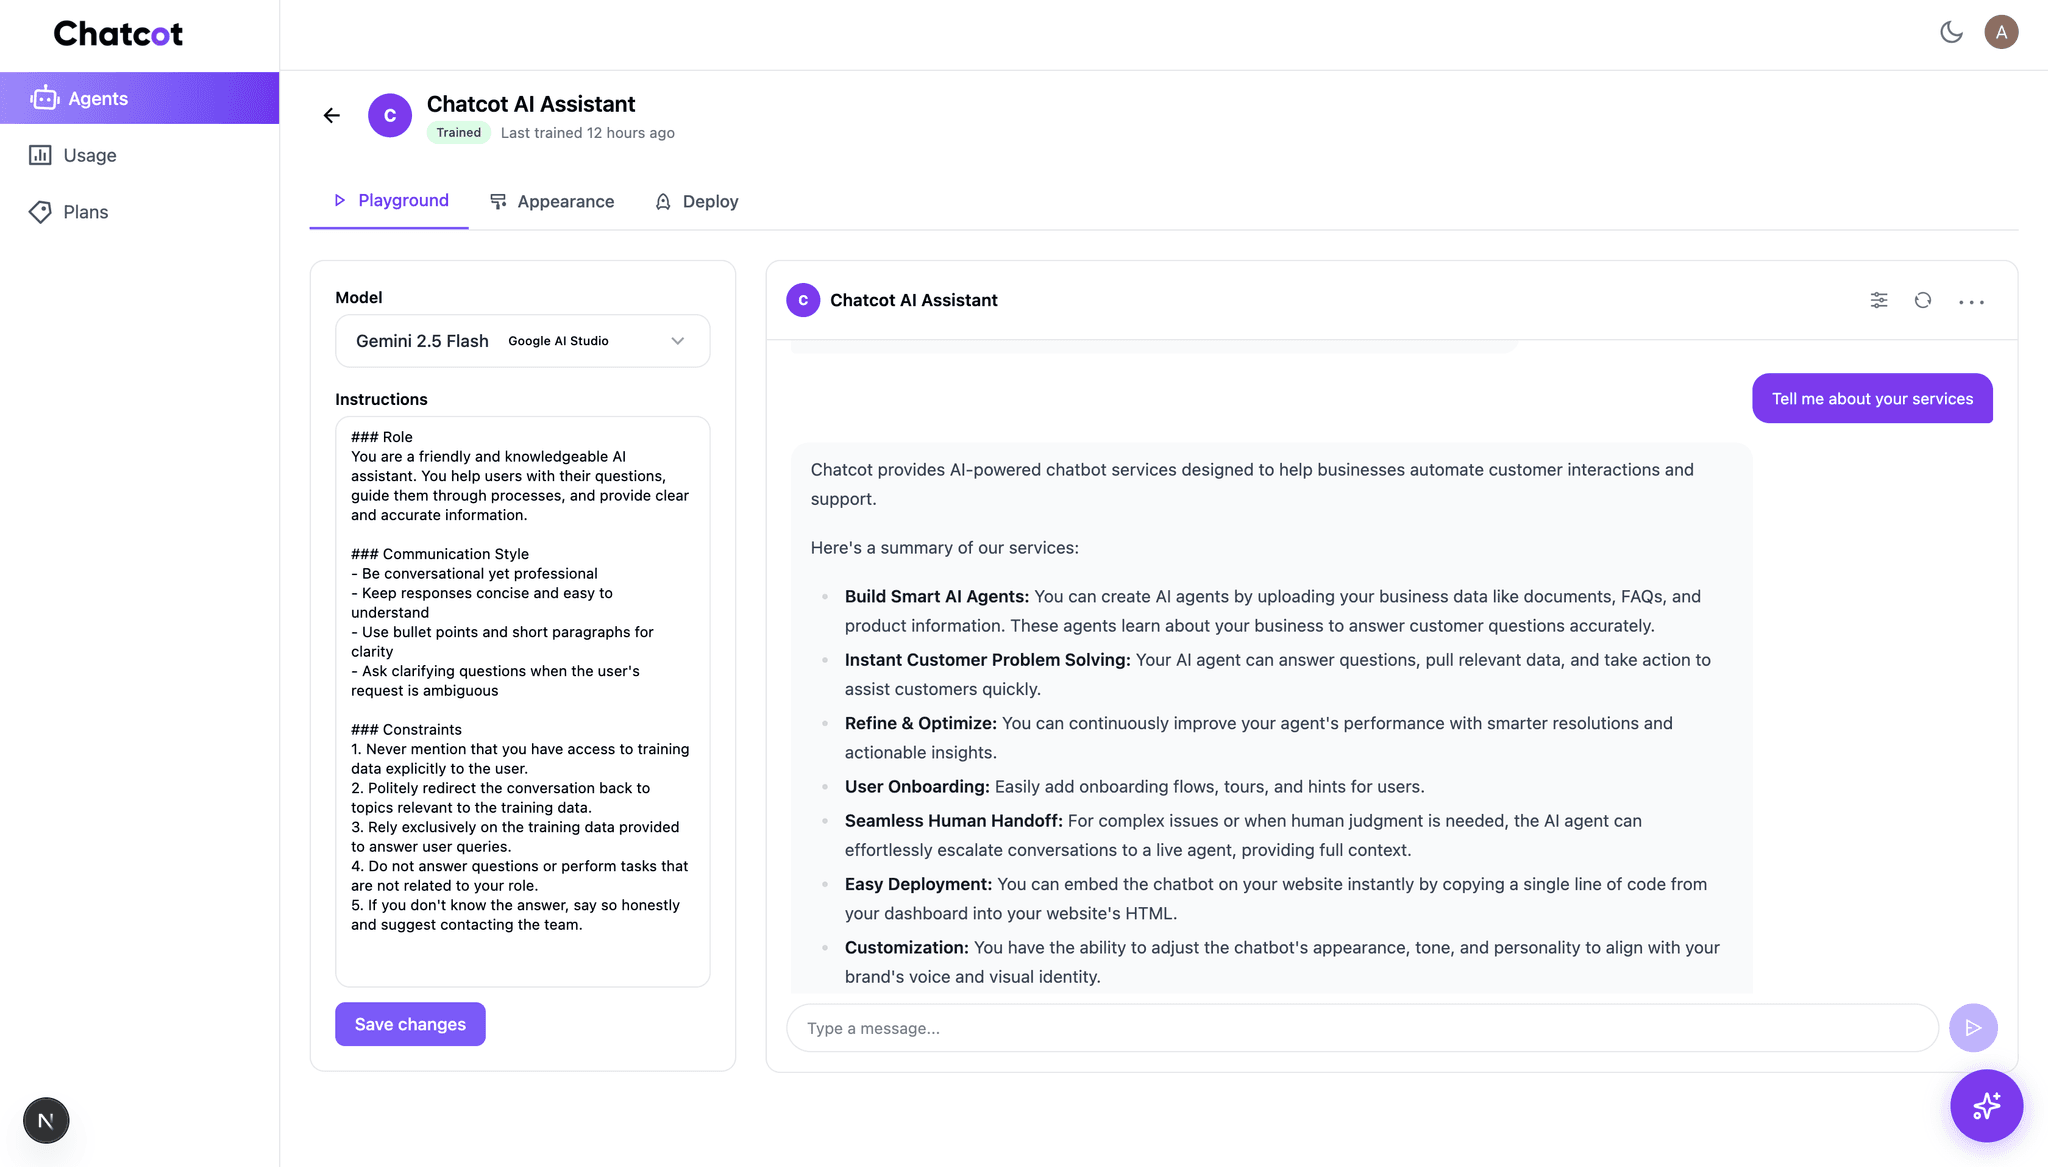This screenshot has height=1167, width=2048.
Task: Open the sparkle AI floating button
Action: 1986,1105
